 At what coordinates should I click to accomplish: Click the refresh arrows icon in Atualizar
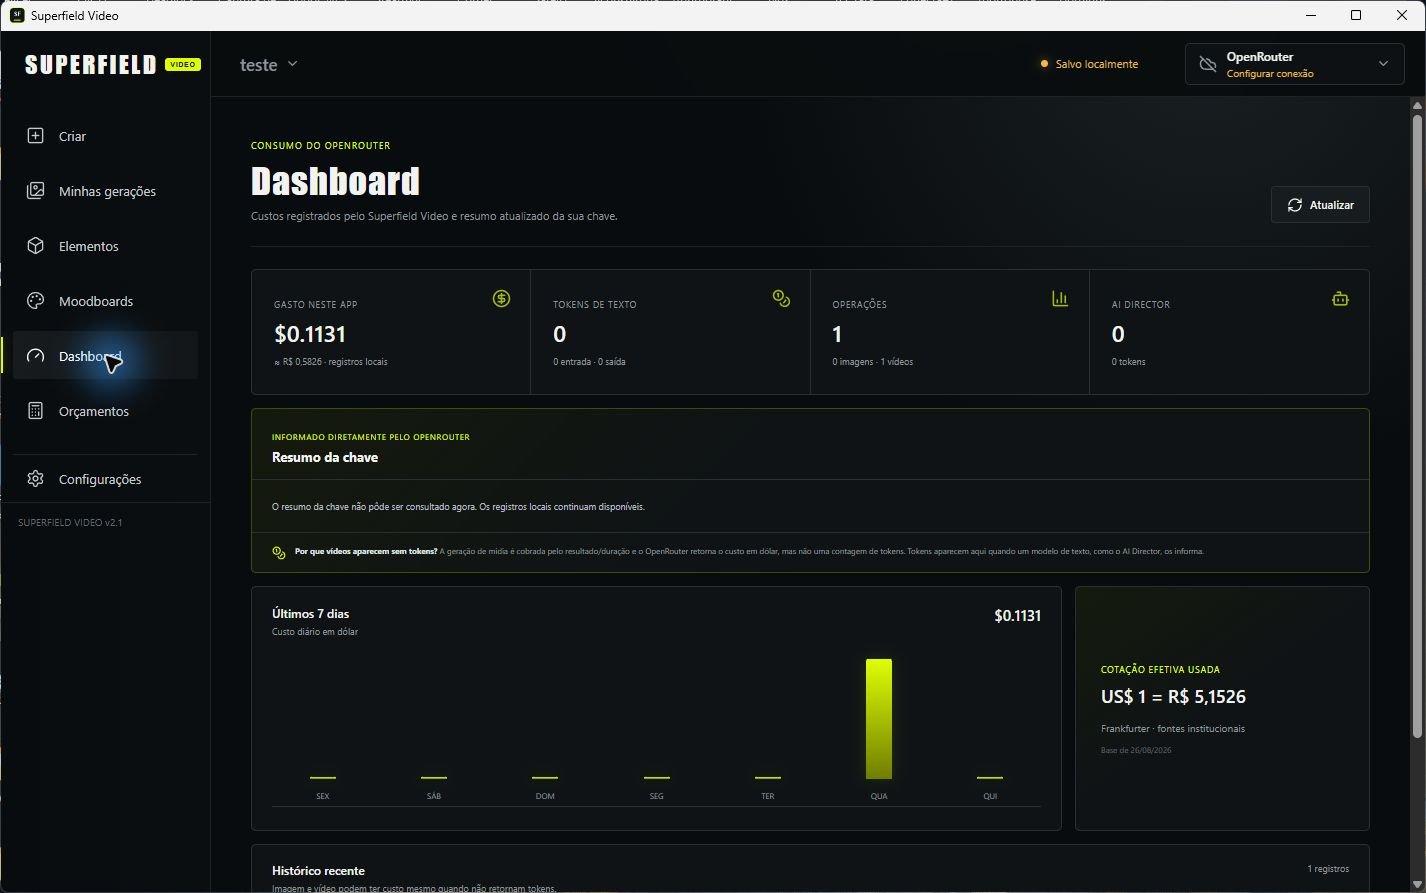pyautogui.click(x=1294, y=204)
